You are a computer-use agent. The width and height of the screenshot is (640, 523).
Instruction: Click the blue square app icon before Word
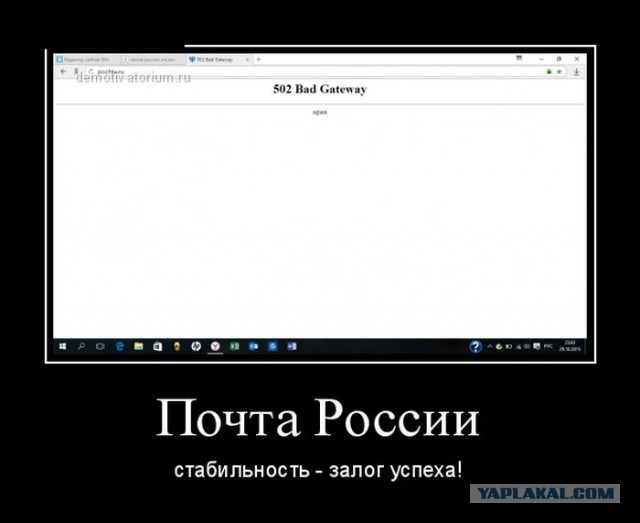tap(273, 346)
